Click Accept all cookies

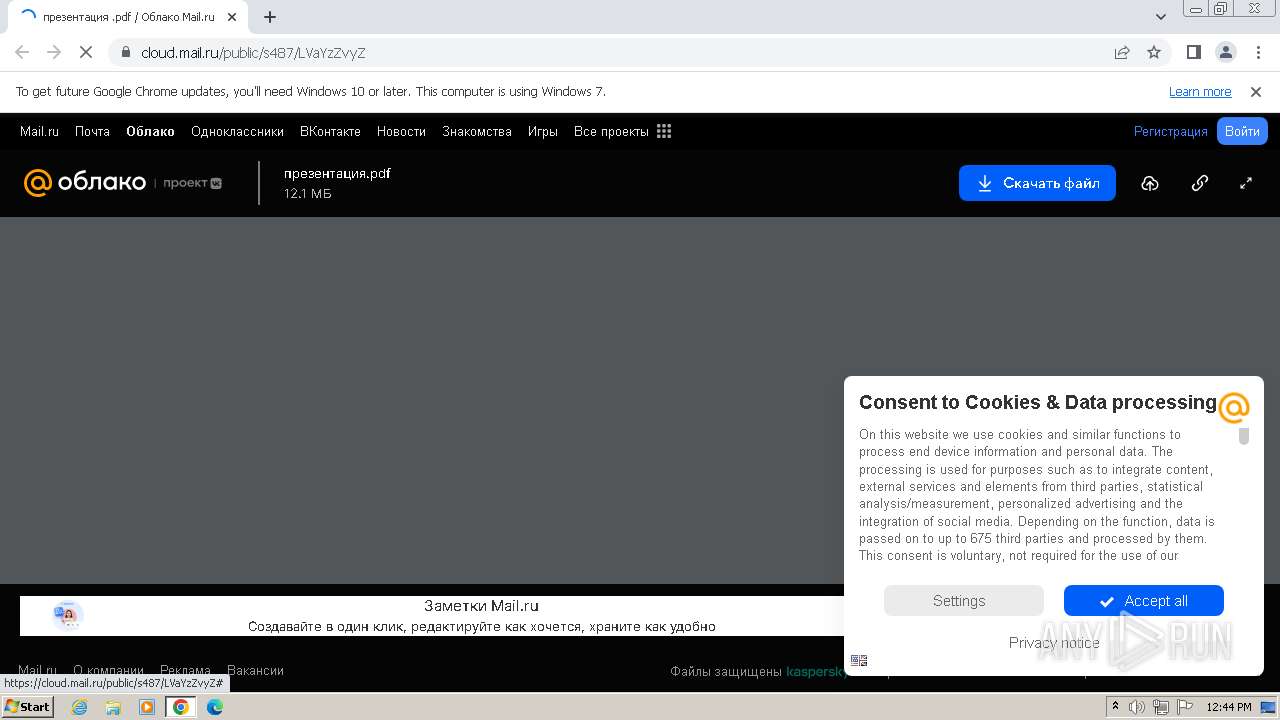(x=1144, y=601)
